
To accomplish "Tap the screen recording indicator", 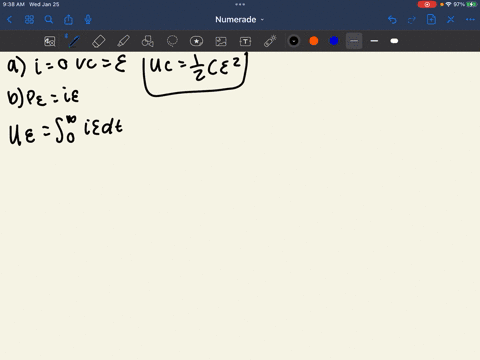I will tap(427, 4).
